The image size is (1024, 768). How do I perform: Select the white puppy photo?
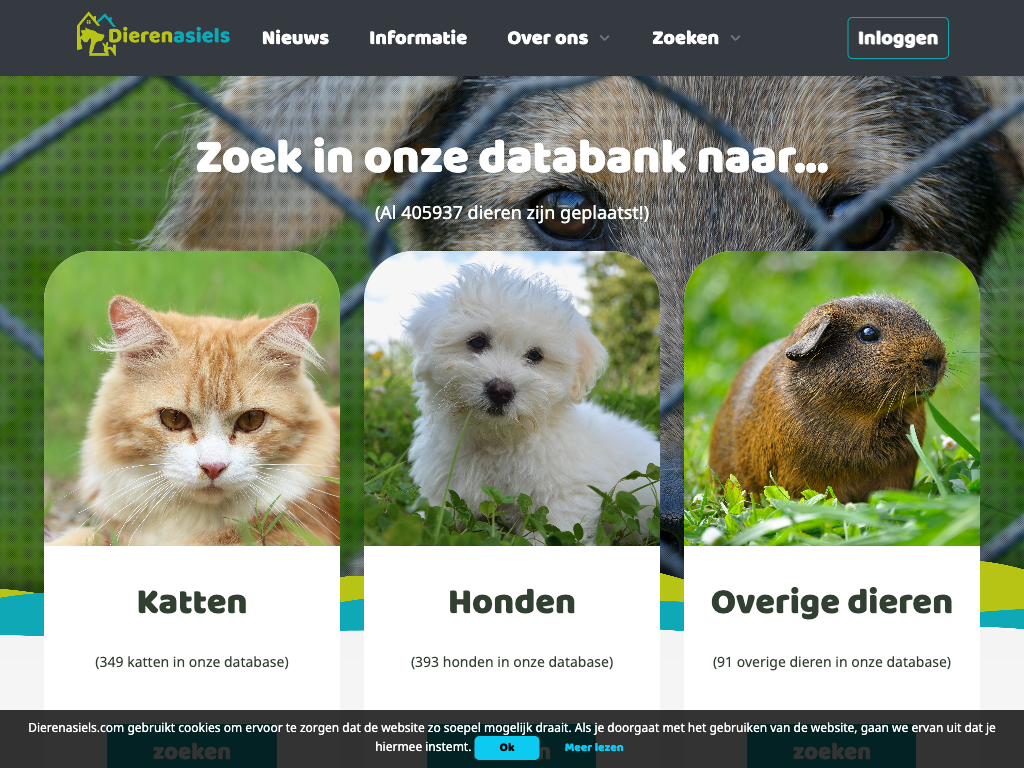pyautogui.click(x=512, y=398)
